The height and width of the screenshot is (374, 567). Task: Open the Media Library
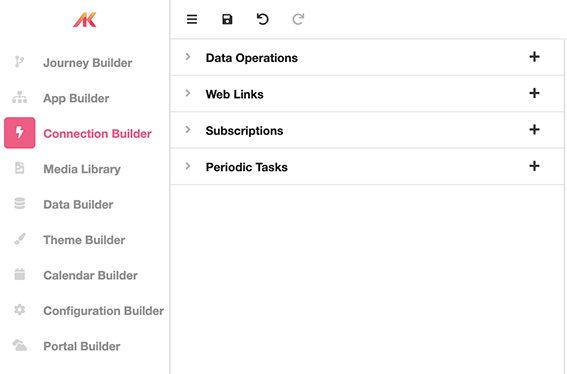point(82,169)
